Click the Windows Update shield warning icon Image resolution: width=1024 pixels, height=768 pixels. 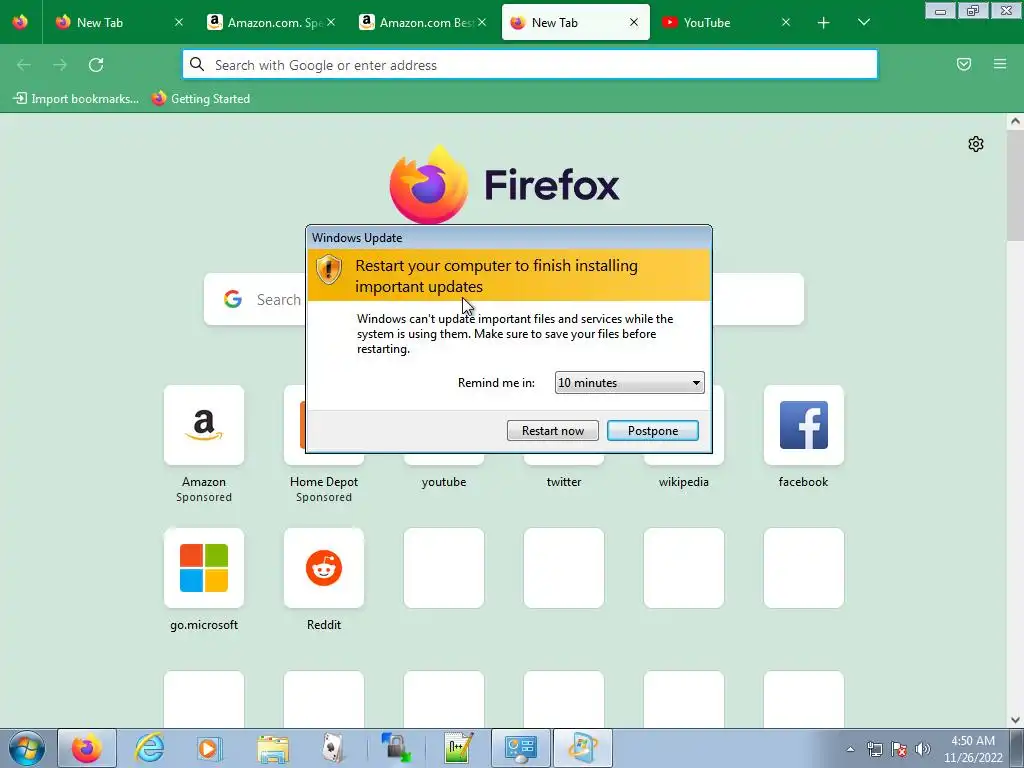coord(328,268)
